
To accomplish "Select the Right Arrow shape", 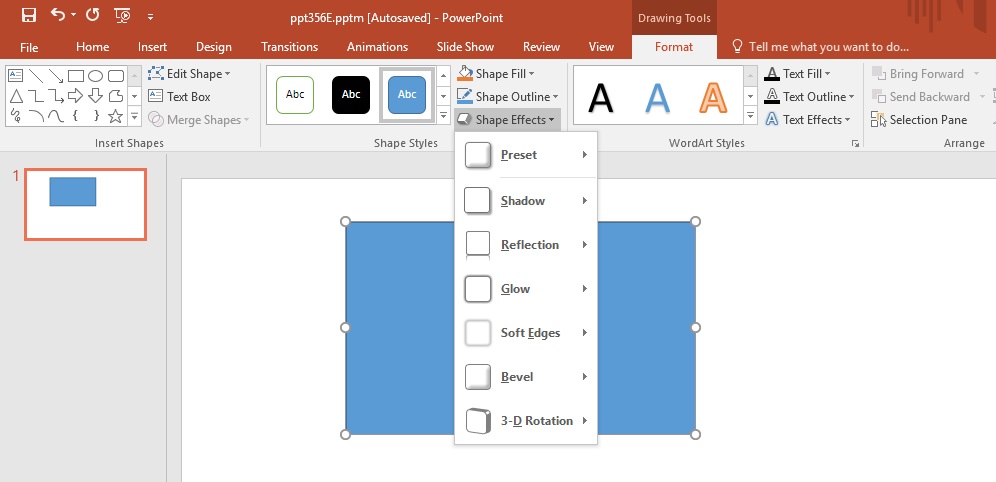I will pos(76,96).
